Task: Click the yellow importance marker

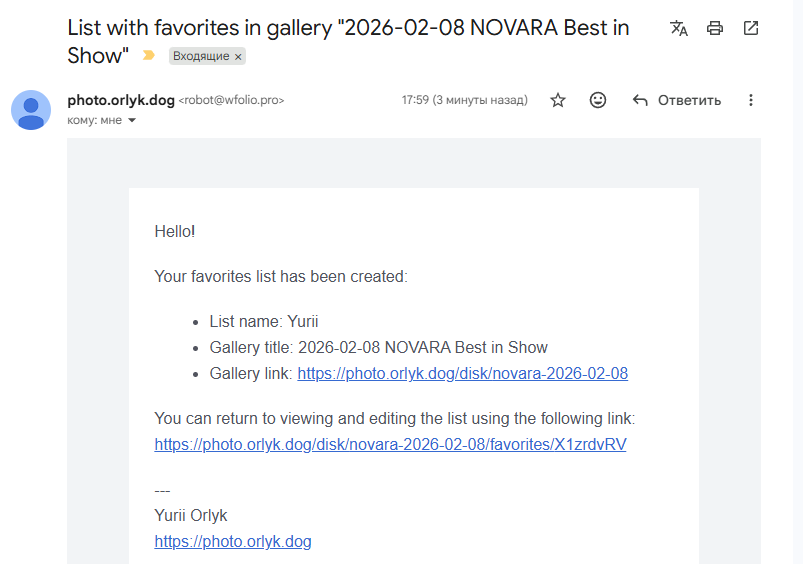Action: point(149,56)
